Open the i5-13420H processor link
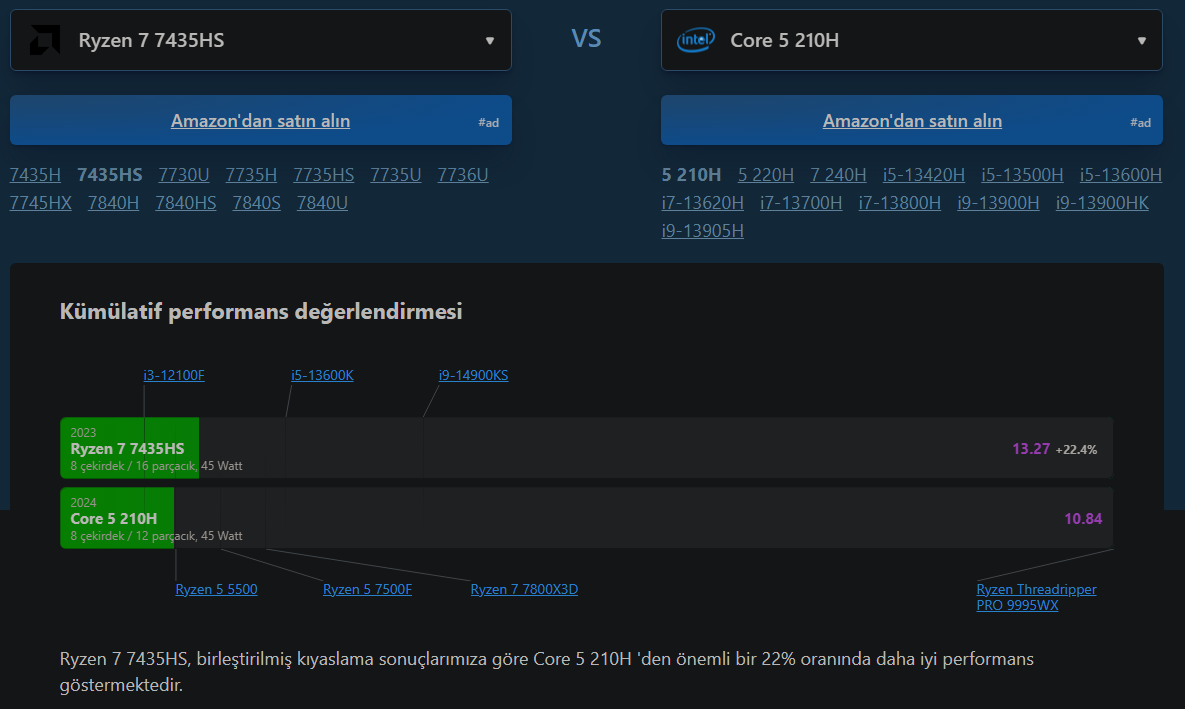 tap(924, 175)
